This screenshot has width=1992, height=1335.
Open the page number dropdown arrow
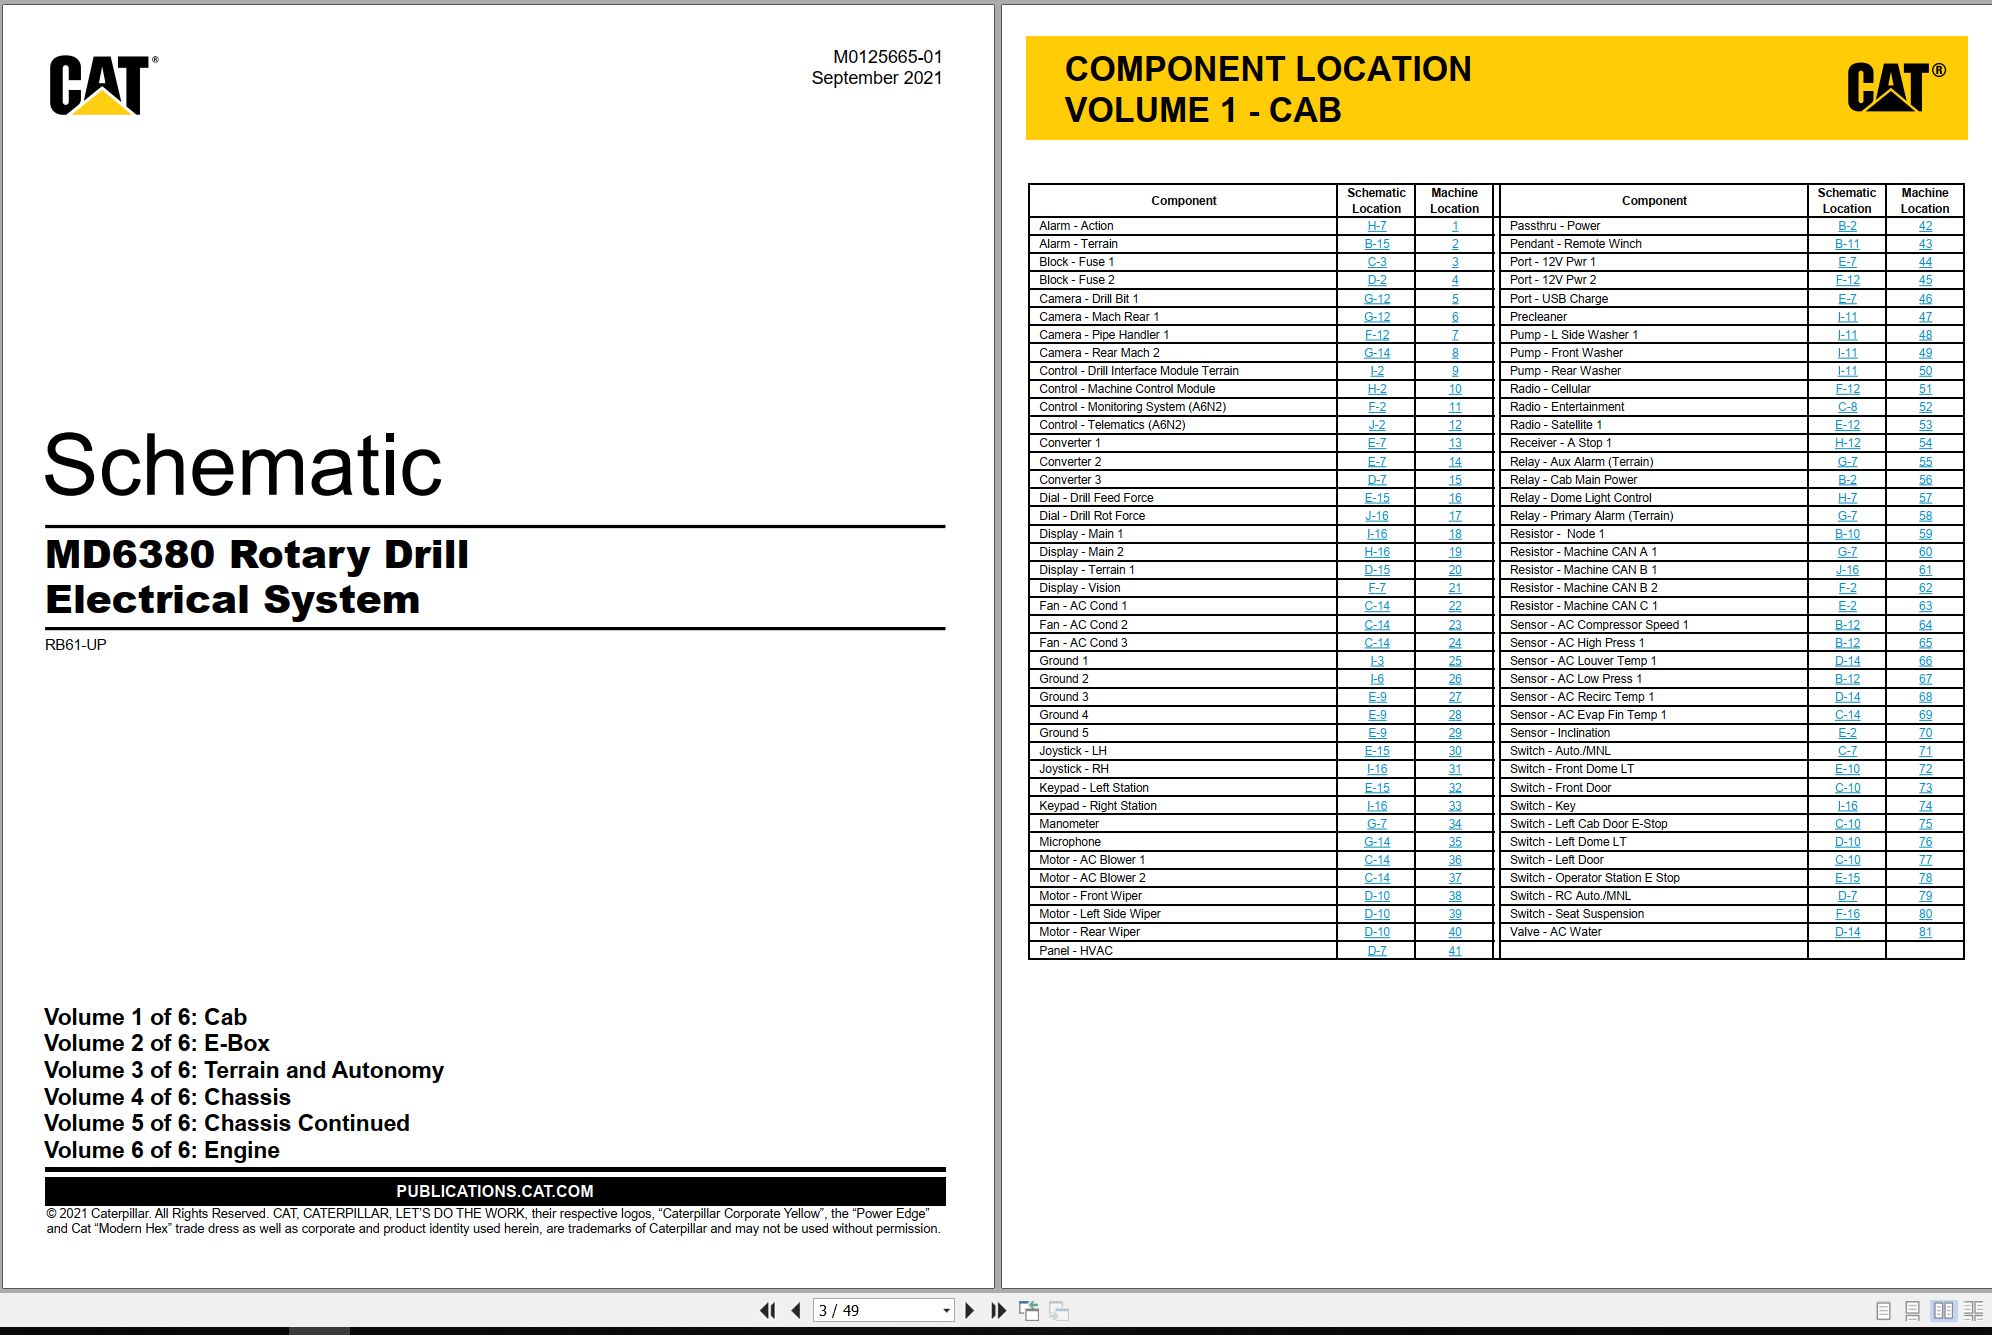tap(946, 1311)
